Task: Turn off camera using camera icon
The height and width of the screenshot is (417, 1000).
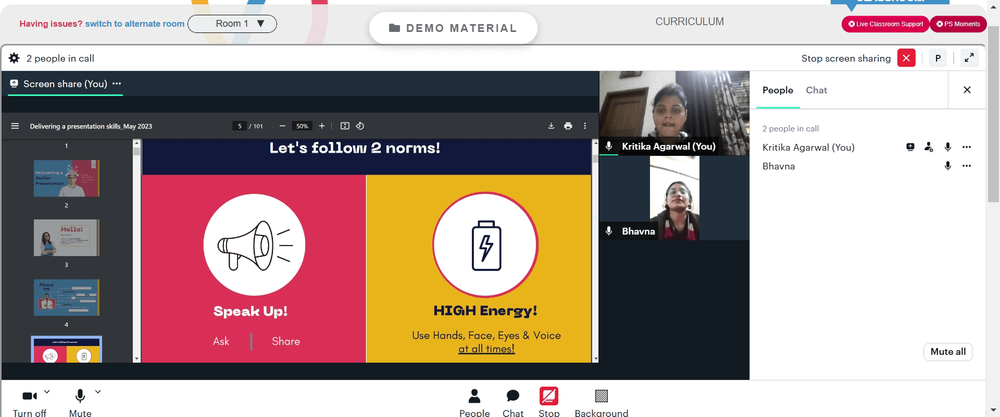Action: coord(29,397)
